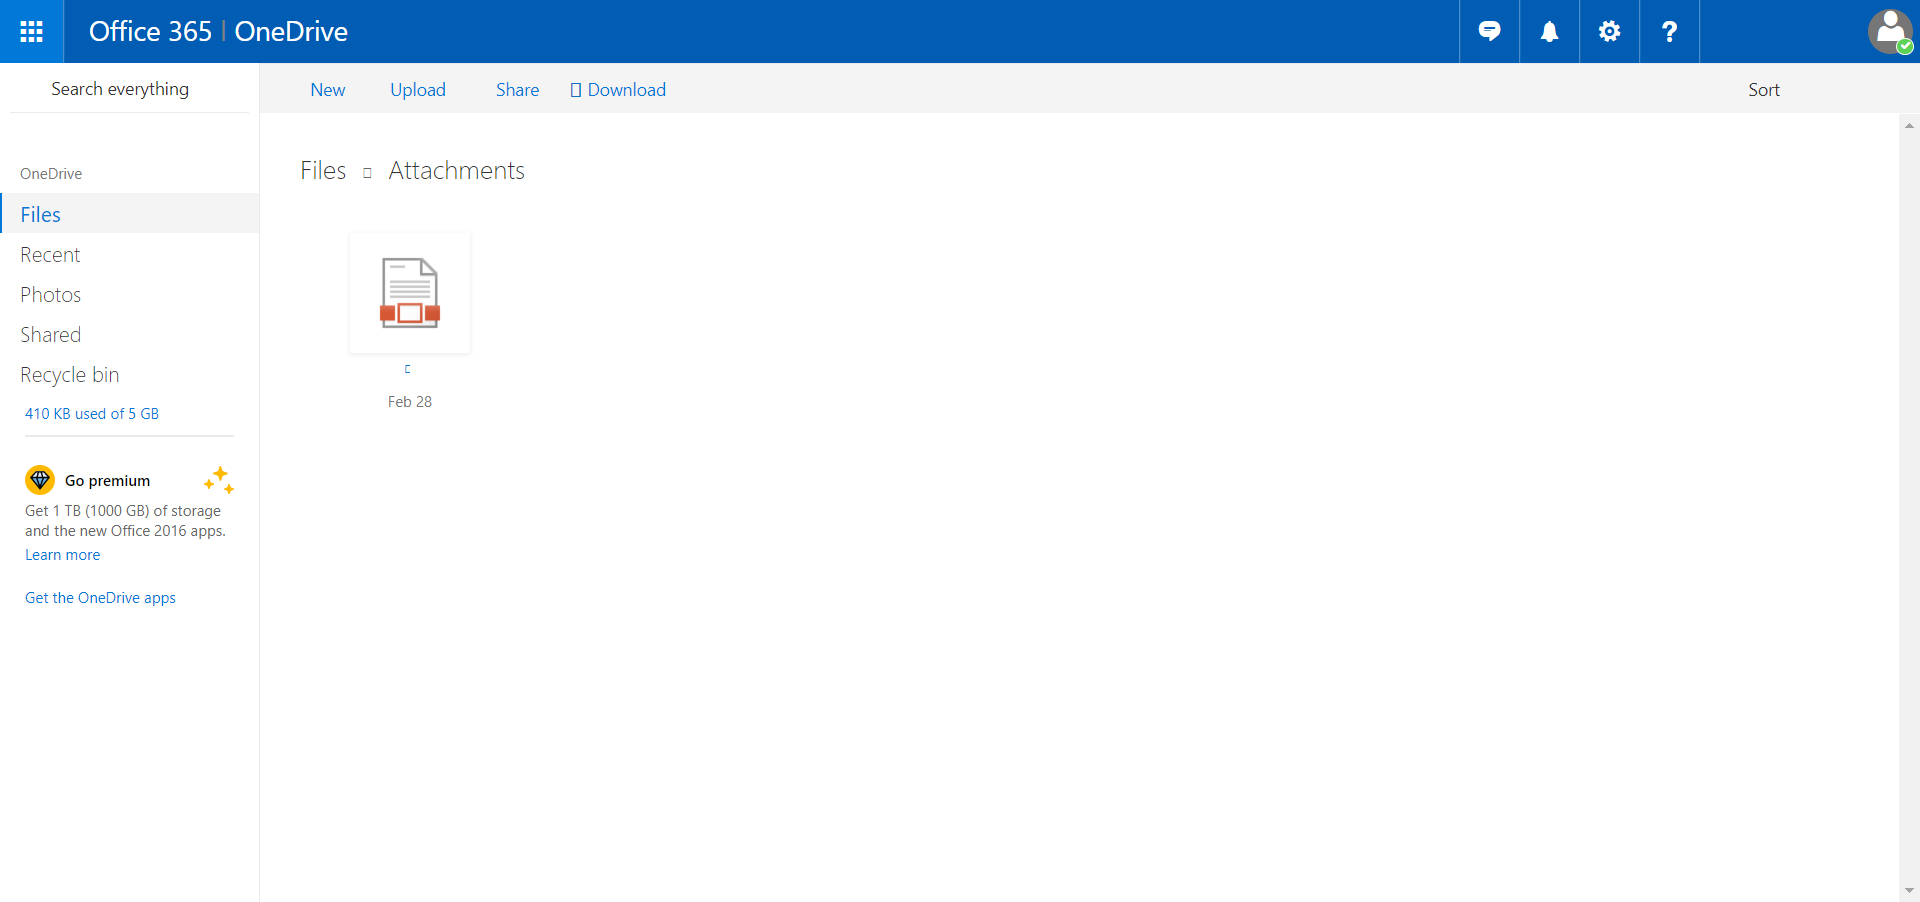Screen dimensions: 1920x902
Task: Click the Search everything field
Action: pyautogui.click(x=120, y=89)
